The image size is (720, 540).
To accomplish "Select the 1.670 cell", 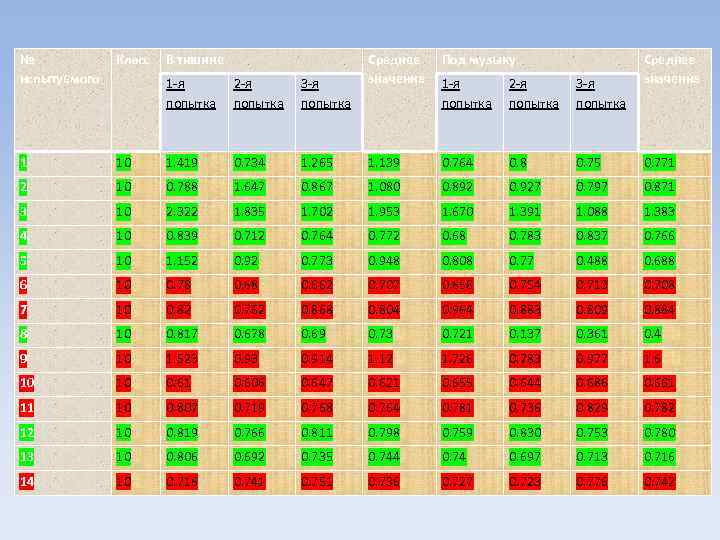I will coord(457,212).
